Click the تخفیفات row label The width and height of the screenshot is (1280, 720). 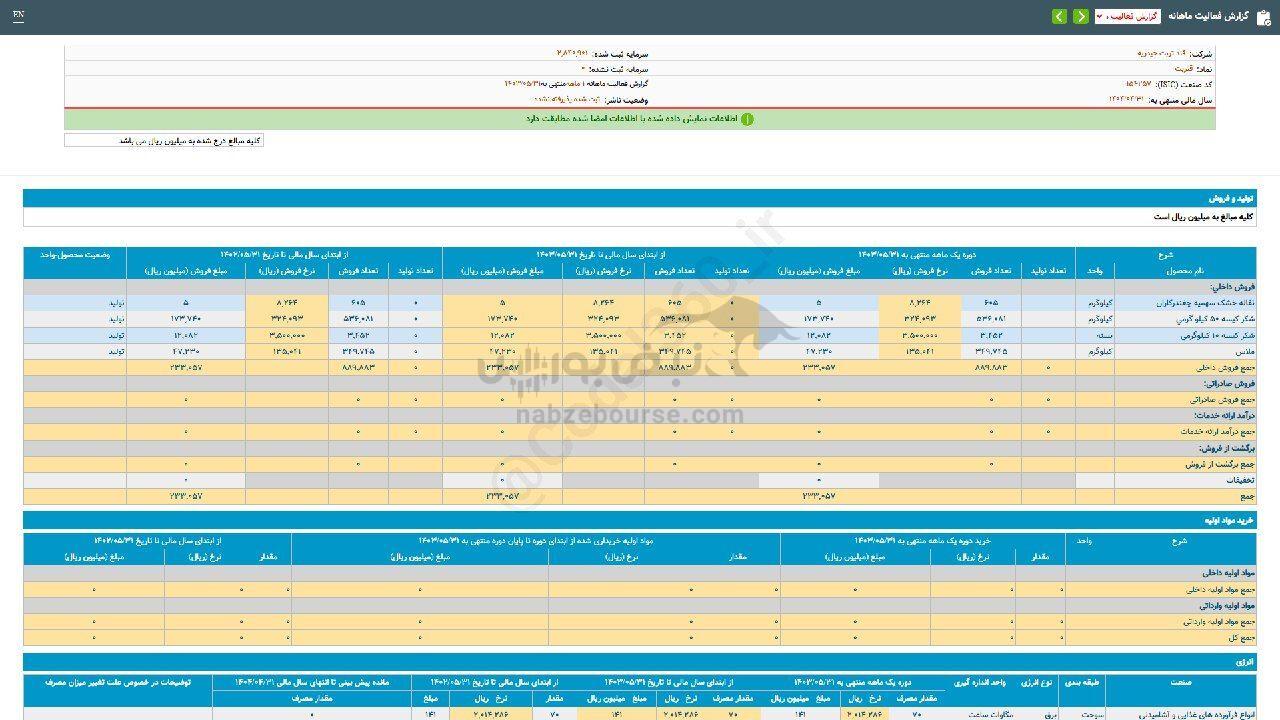coord(1234,480)
